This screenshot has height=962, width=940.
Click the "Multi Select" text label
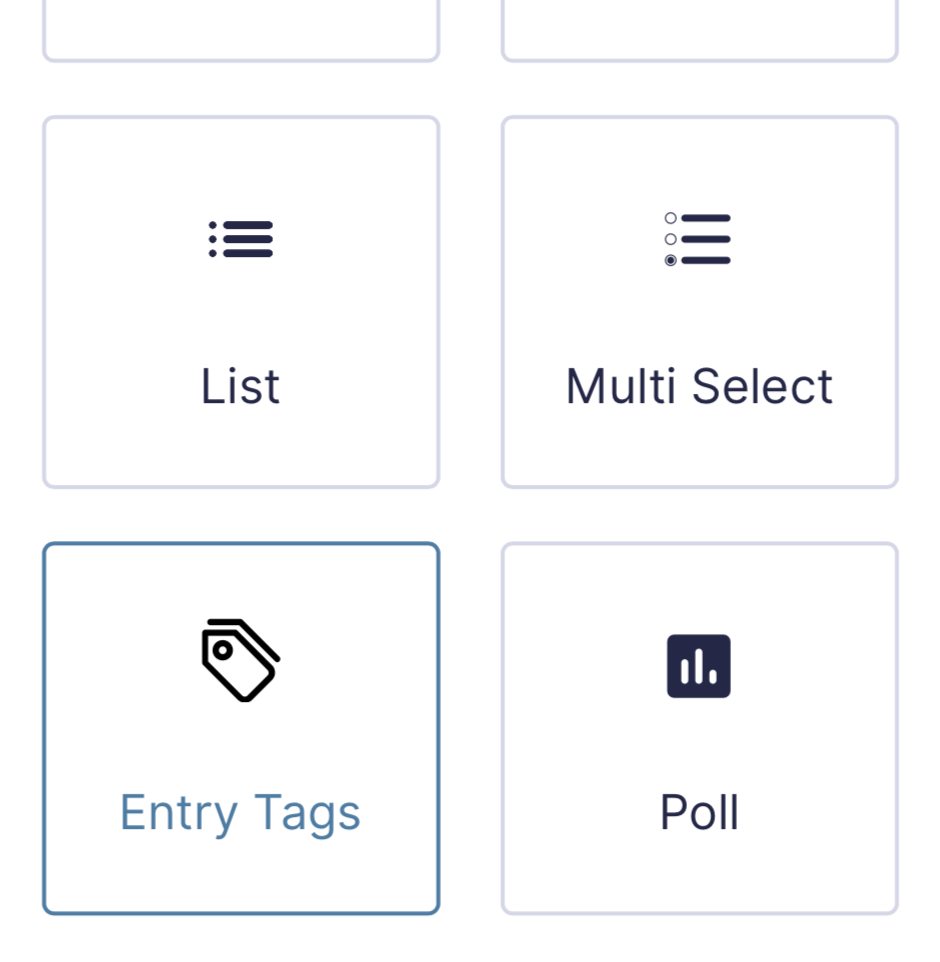(x=699, y=387)
